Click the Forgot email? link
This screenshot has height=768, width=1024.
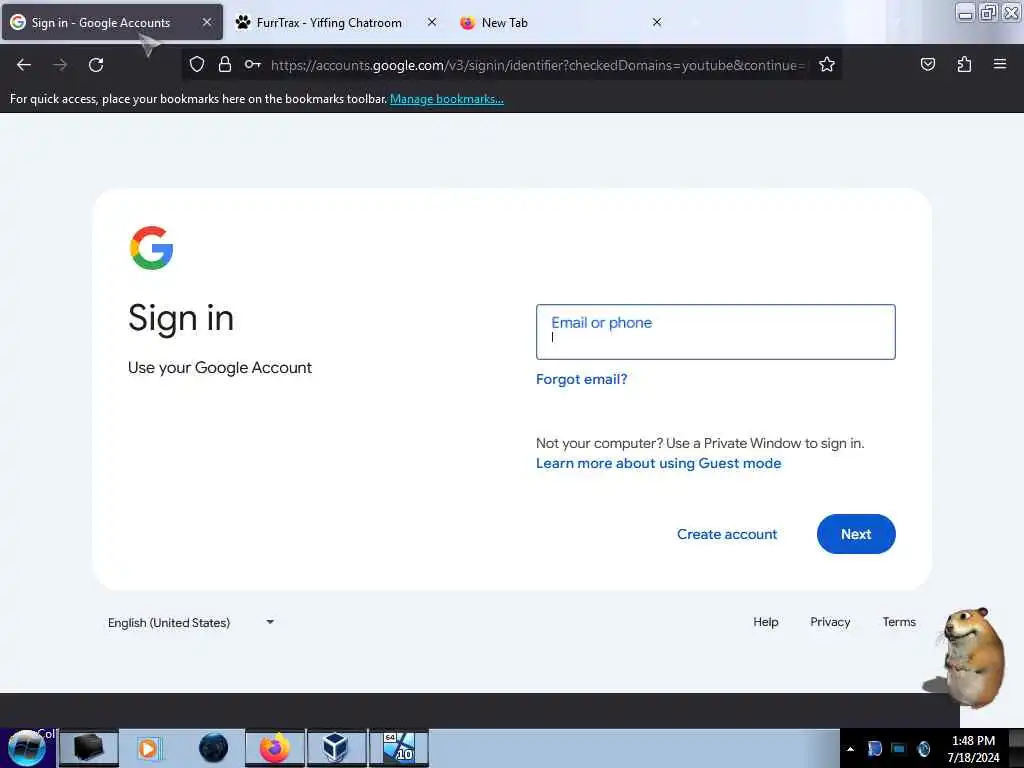point(581,379)
